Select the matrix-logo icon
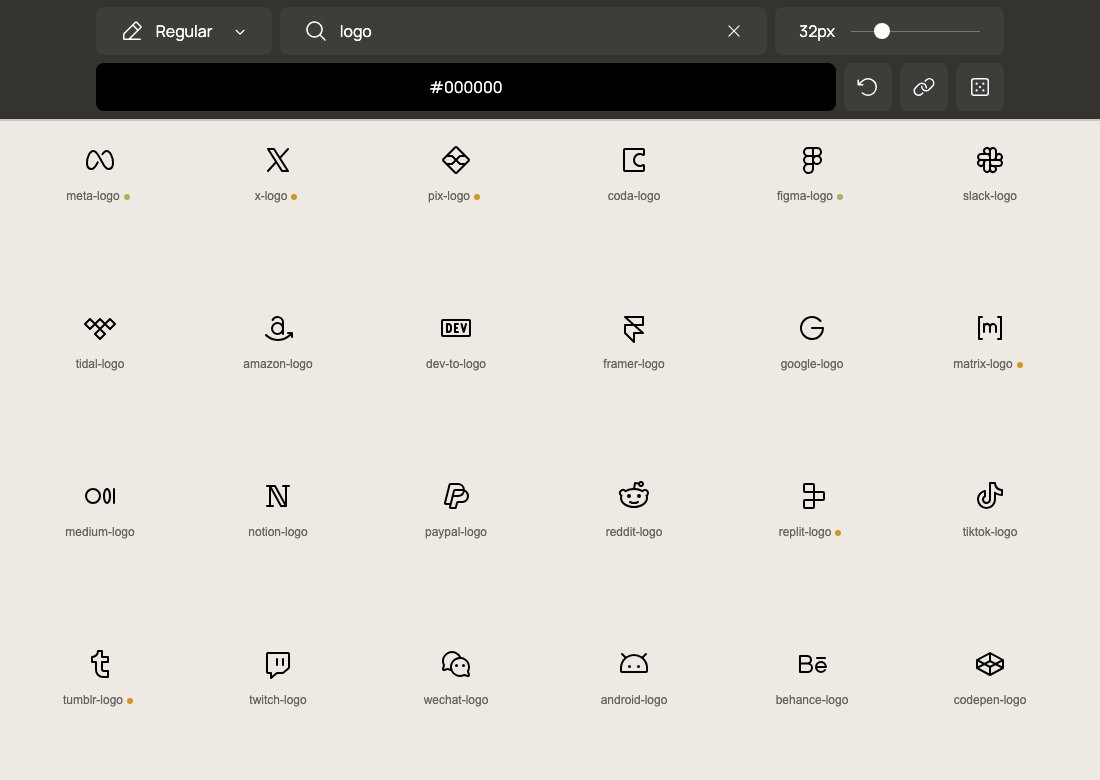The height and width of the screenshot is (780, 1100). (x=990, y=328)
